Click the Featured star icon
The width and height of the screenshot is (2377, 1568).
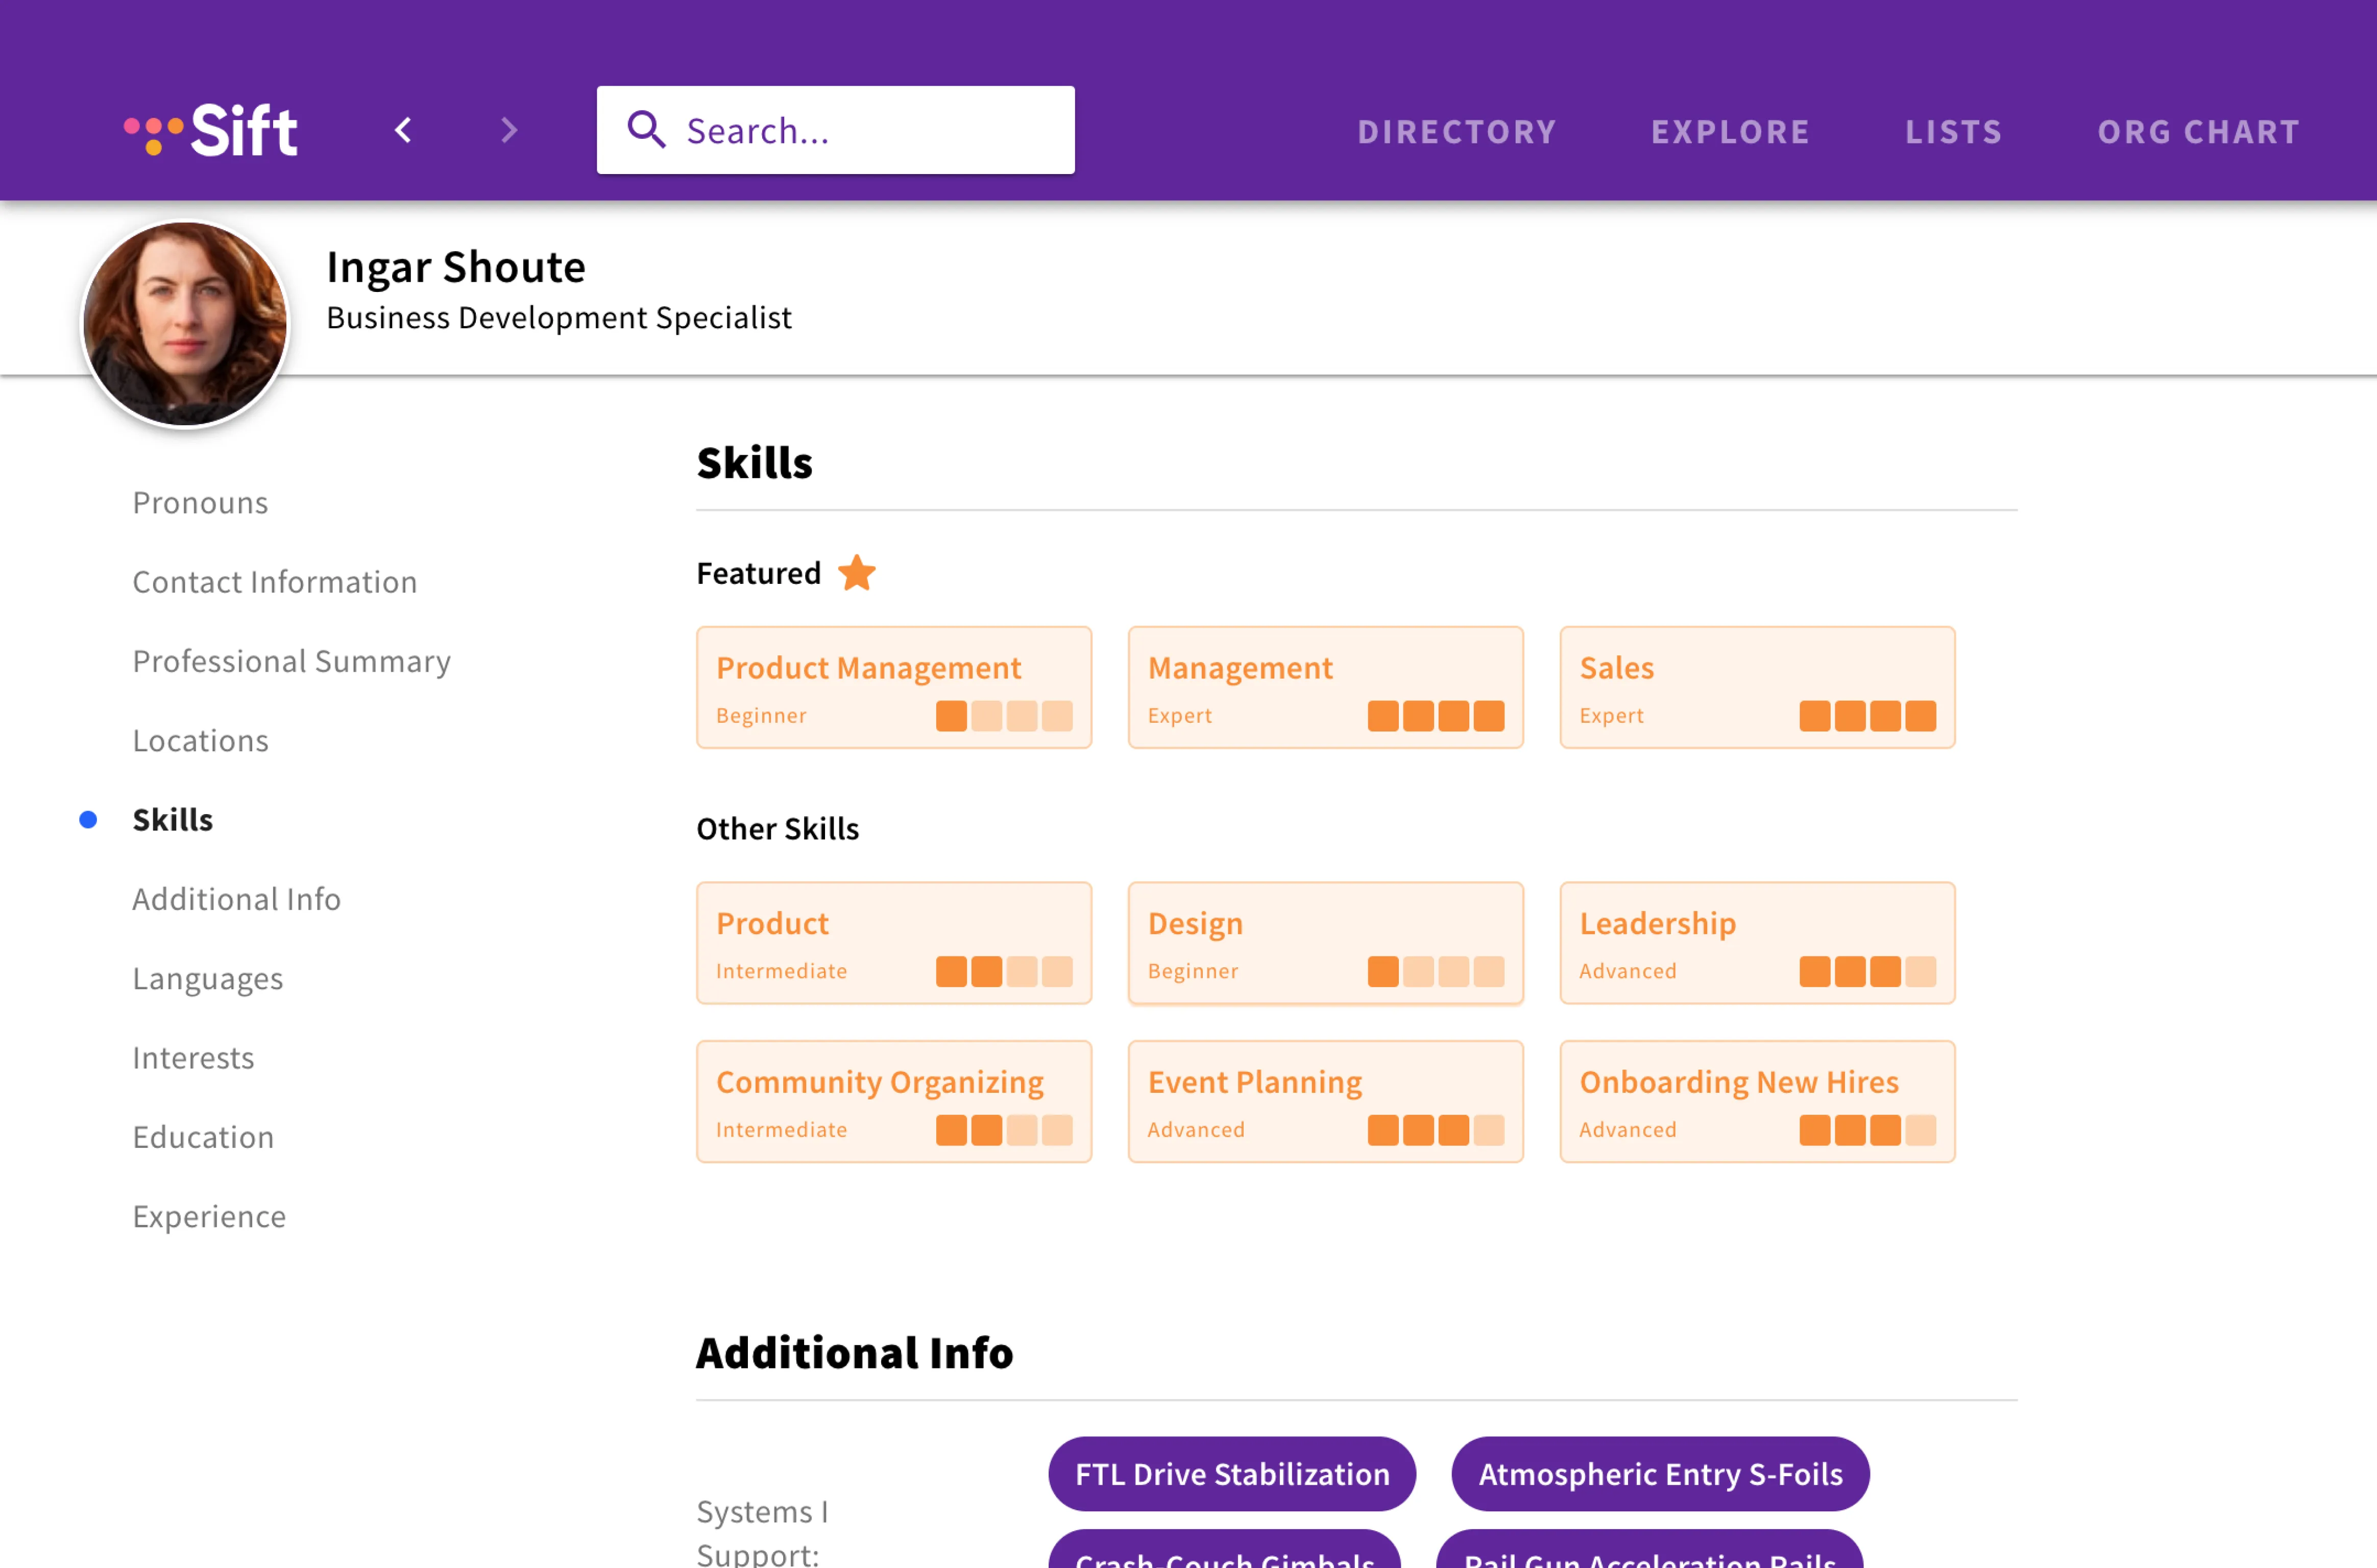pos(856,573)
